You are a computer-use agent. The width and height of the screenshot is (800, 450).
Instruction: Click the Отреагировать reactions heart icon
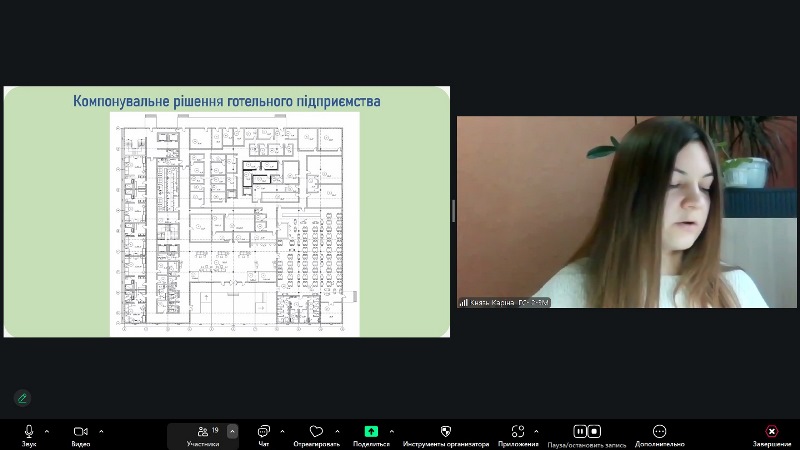317,431
